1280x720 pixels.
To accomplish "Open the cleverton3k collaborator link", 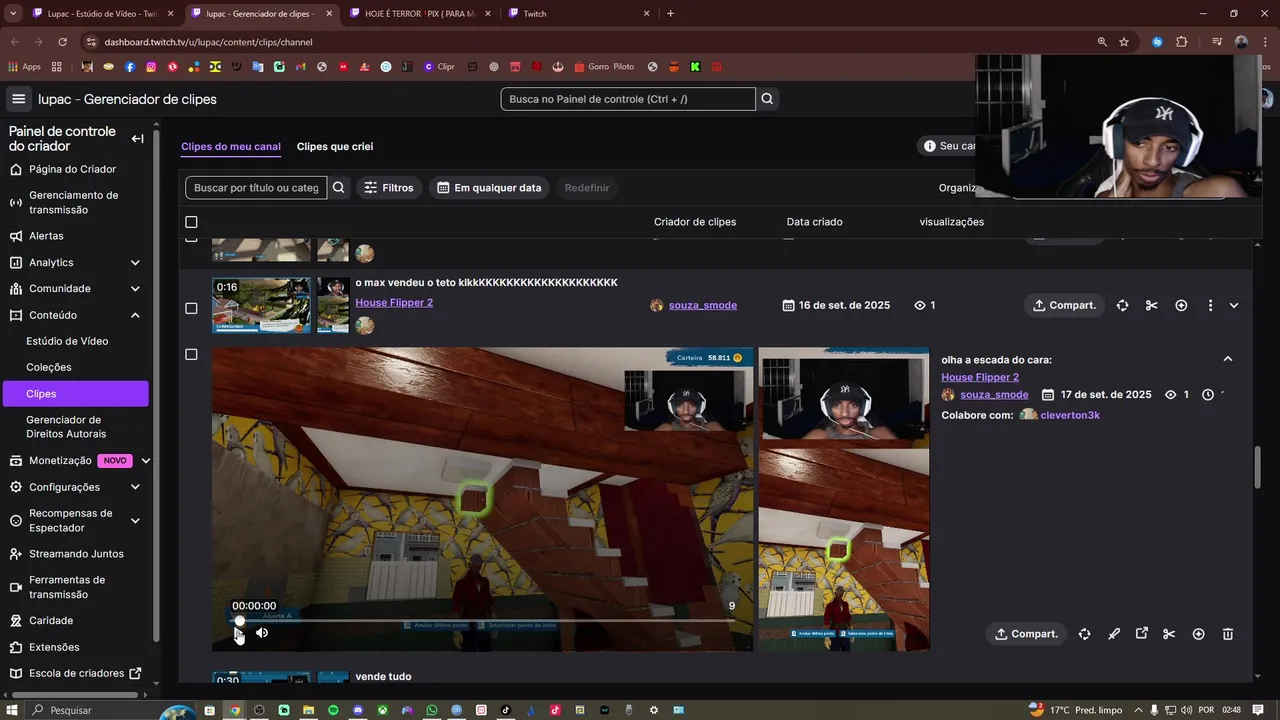I will [x=1070, y=415].
